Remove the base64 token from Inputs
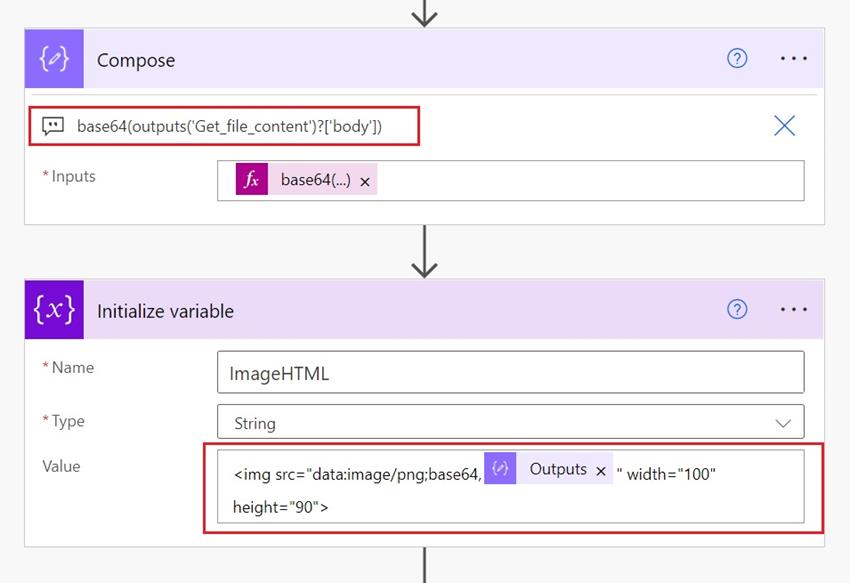850x583 pixels. point(363,181)
